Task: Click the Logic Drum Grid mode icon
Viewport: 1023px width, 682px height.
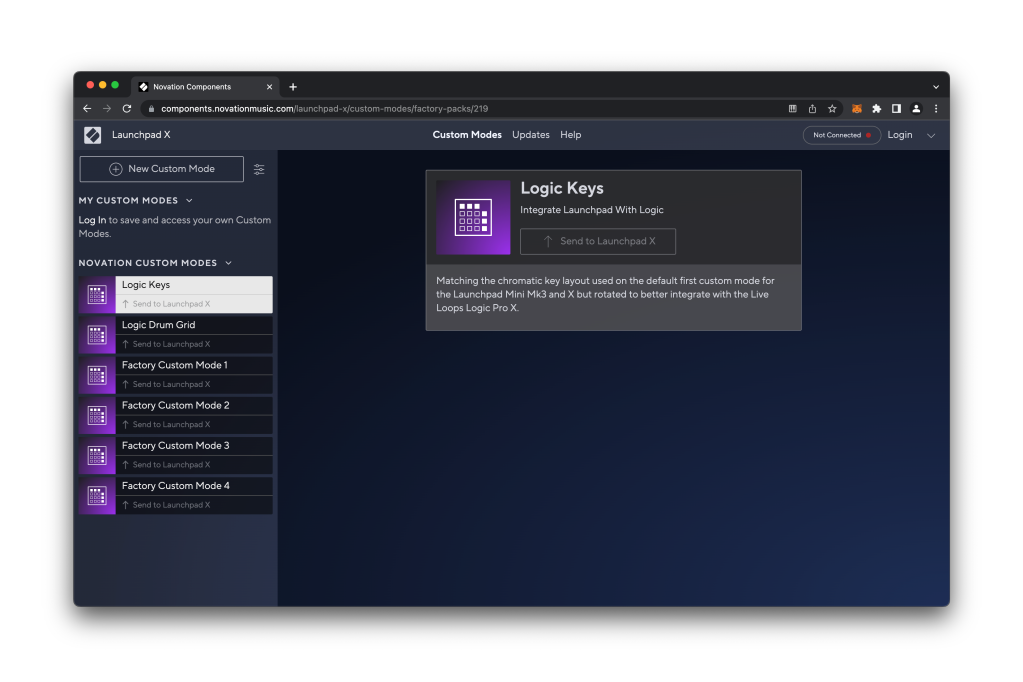Action: (97, 335)
